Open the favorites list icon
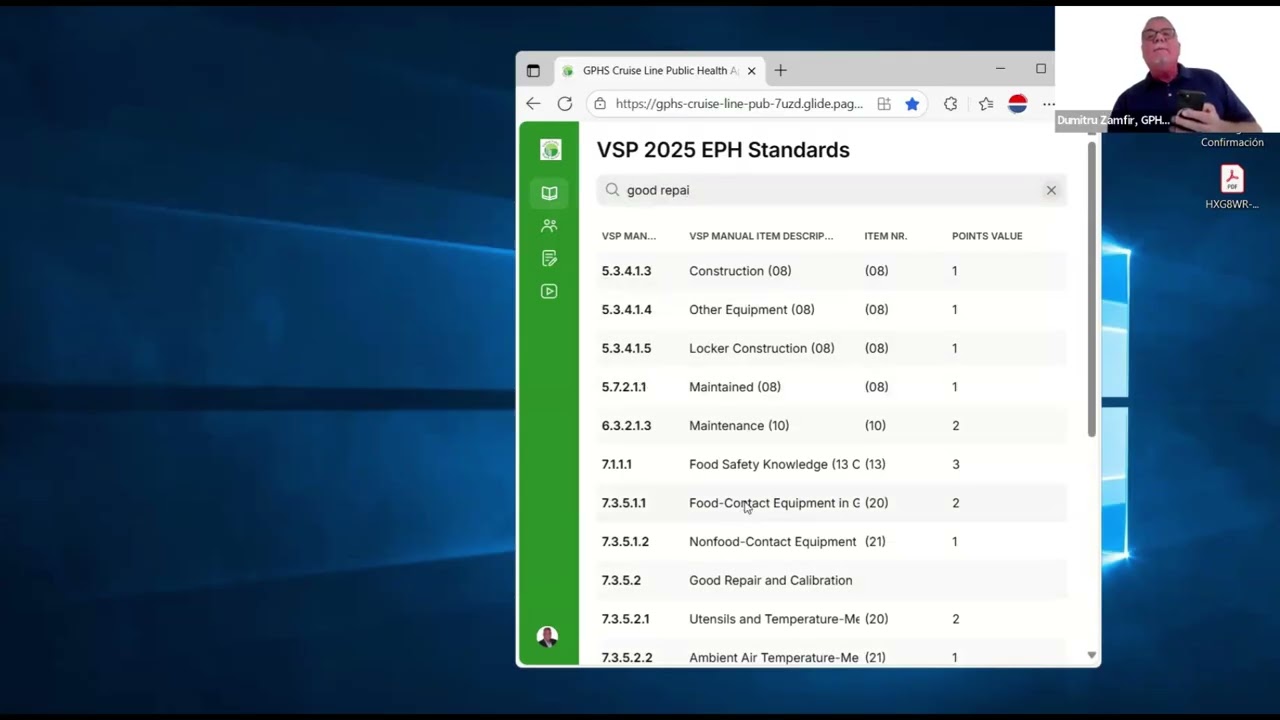Image resolution: width=1280 pixels, height=720 pixels. 986,104
